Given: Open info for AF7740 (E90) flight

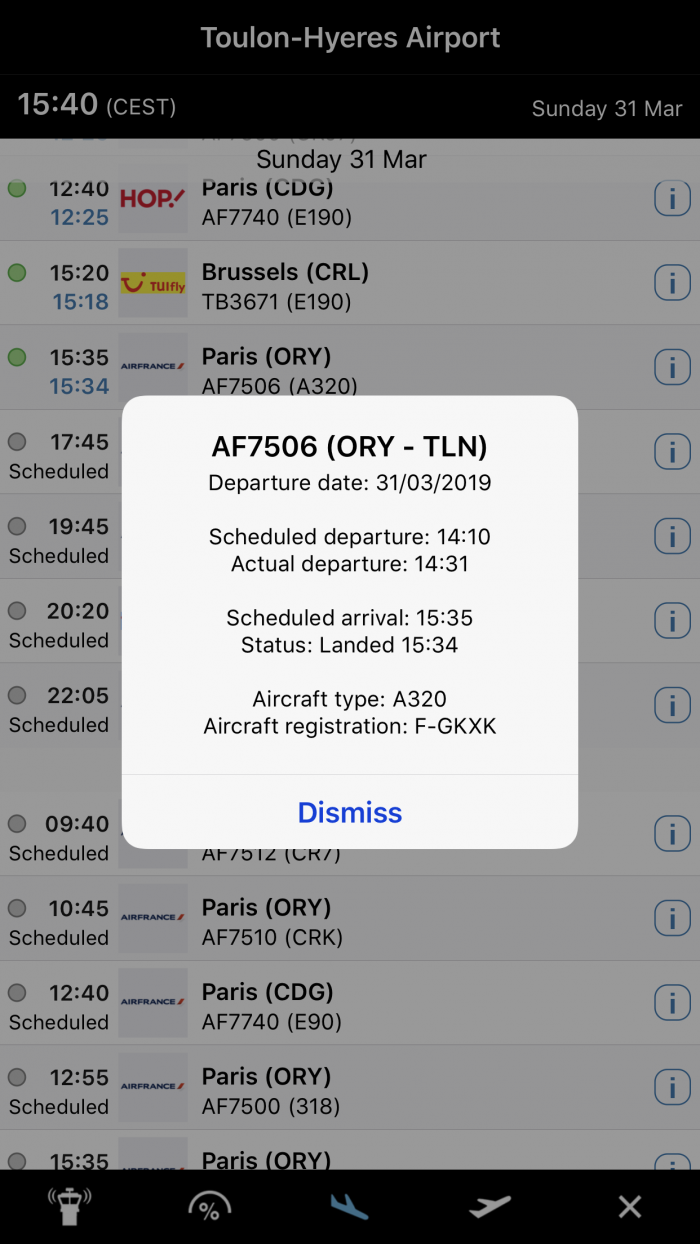Looking at the screenshot, I should tap(672, 1002).
